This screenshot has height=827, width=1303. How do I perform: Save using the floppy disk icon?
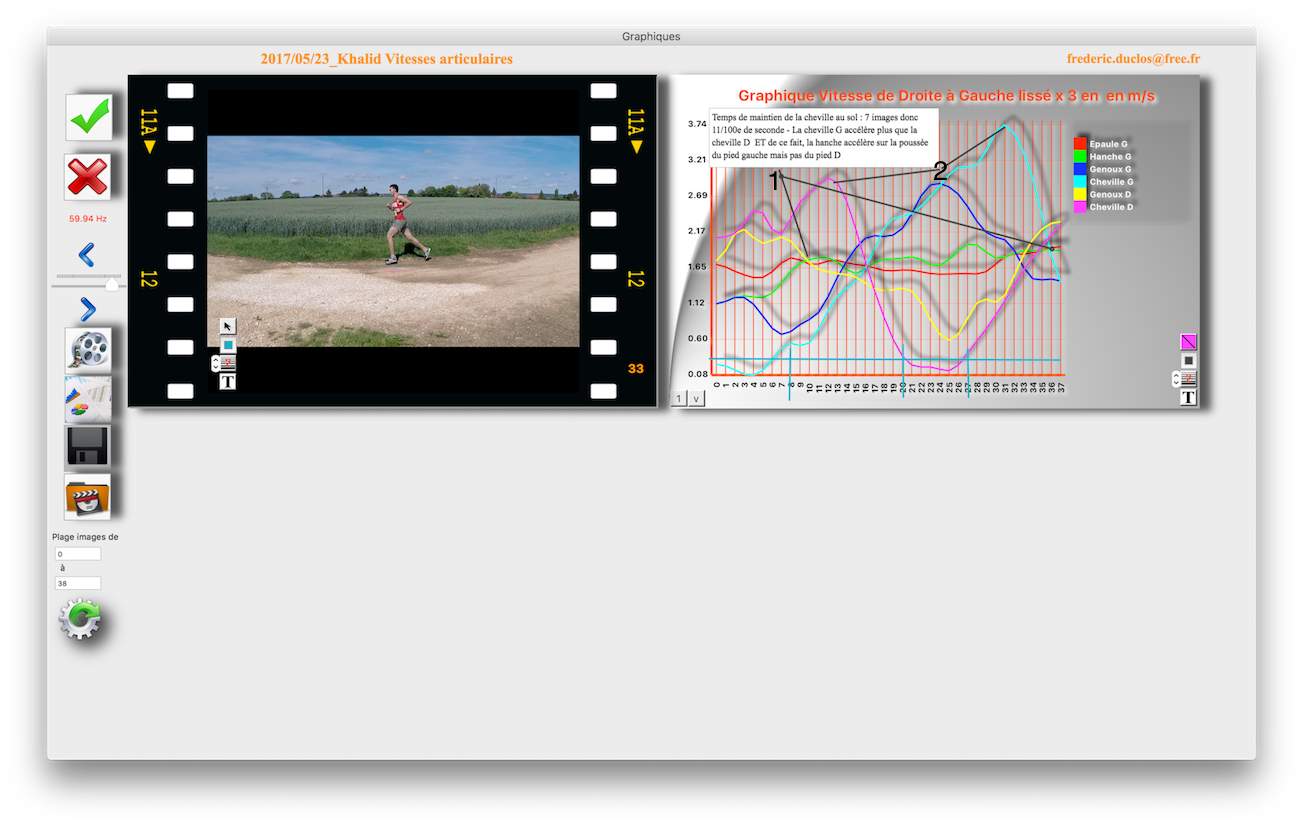[x=88, y=447]
